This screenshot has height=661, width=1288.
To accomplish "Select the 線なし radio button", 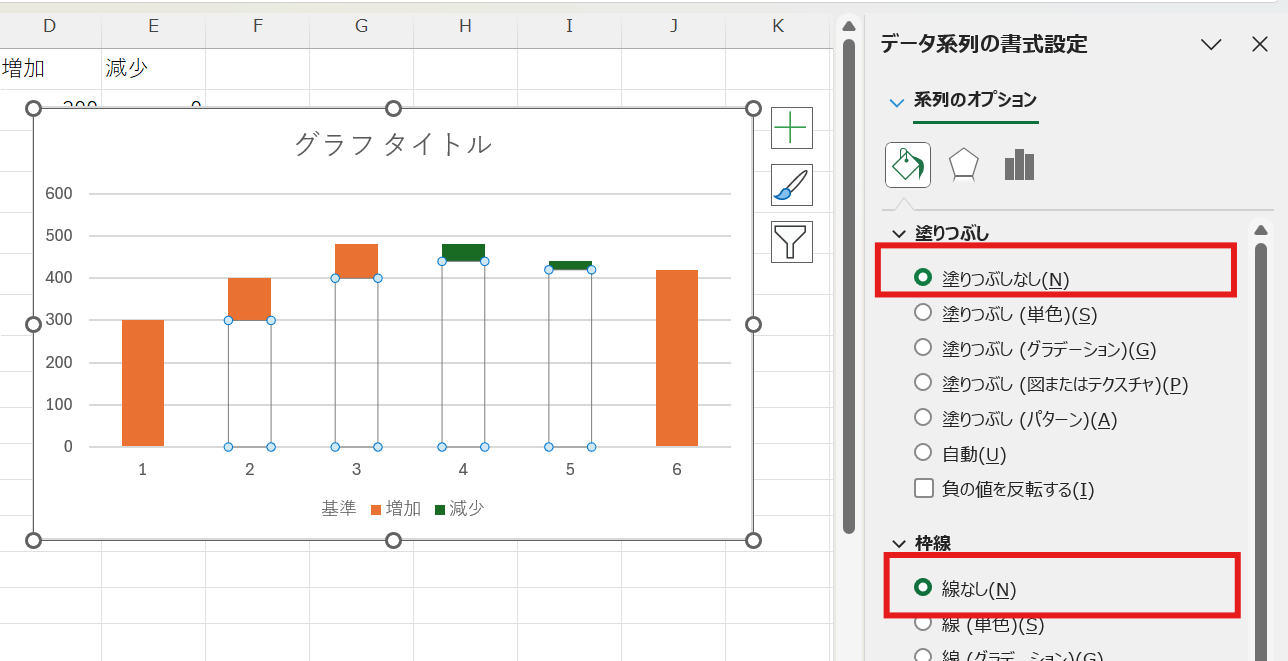I will pos(921,588).
